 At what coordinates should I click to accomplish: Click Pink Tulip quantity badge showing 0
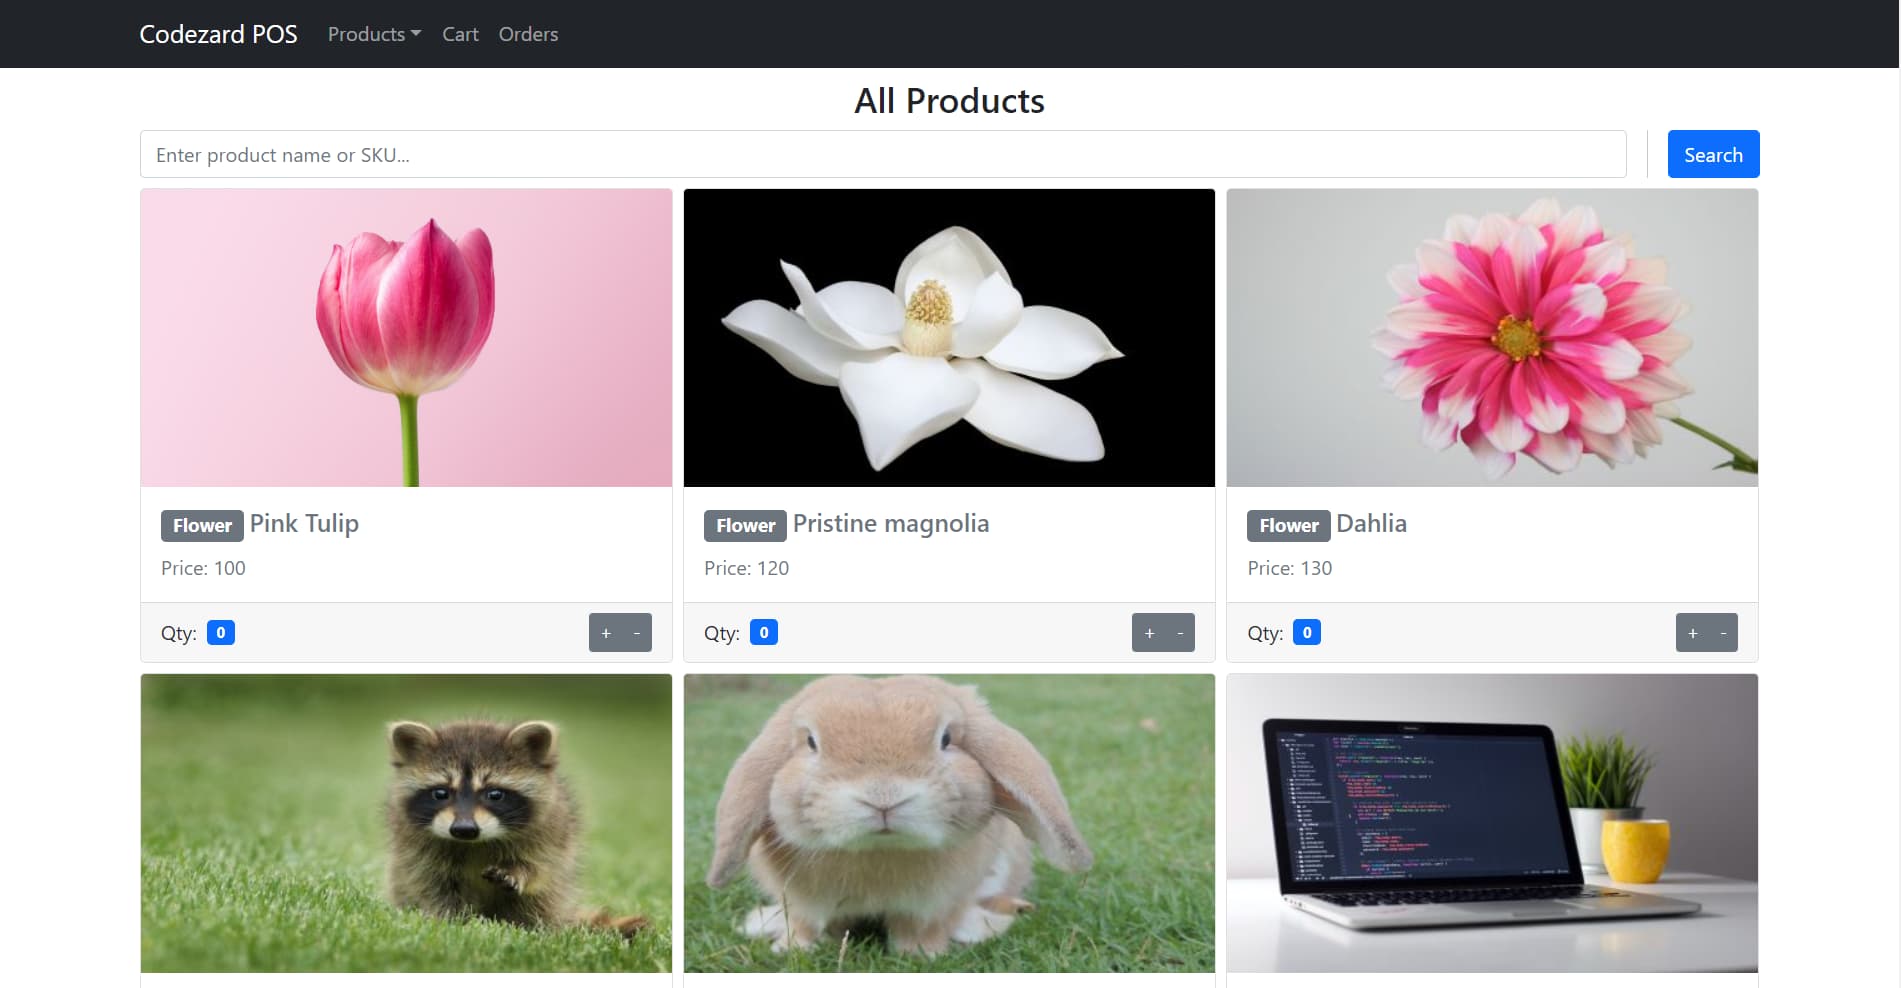(221, 632)
